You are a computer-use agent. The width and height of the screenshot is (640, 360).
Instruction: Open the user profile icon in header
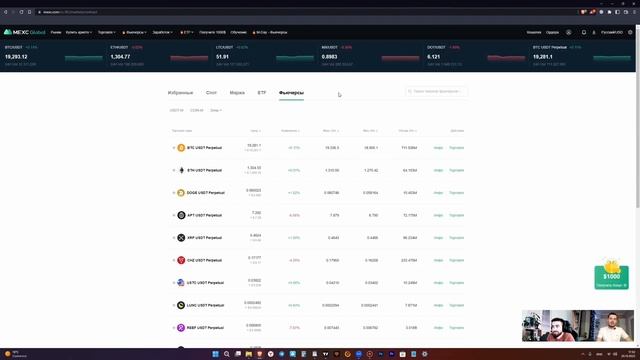point(569,32)
